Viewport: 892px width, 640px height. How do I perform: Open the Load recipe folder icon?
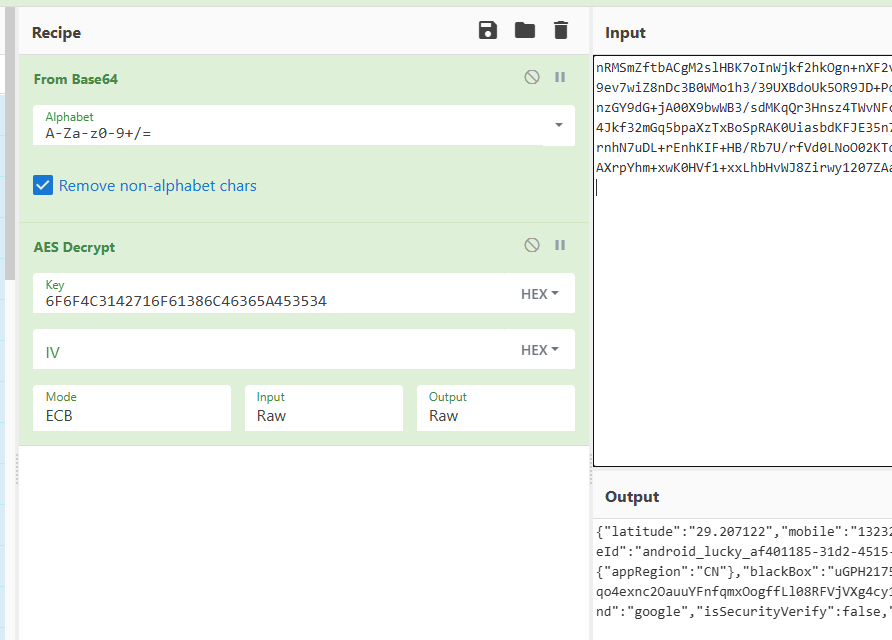[525, 30]
